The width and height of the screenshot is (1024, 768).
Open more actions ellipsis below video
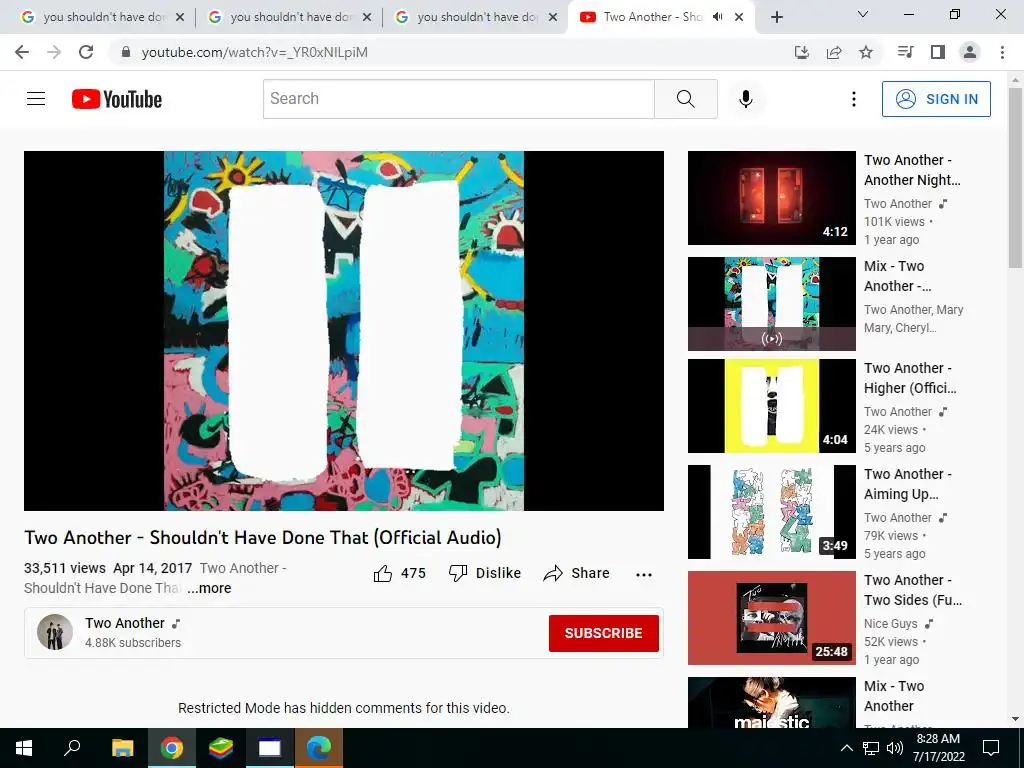644,574
